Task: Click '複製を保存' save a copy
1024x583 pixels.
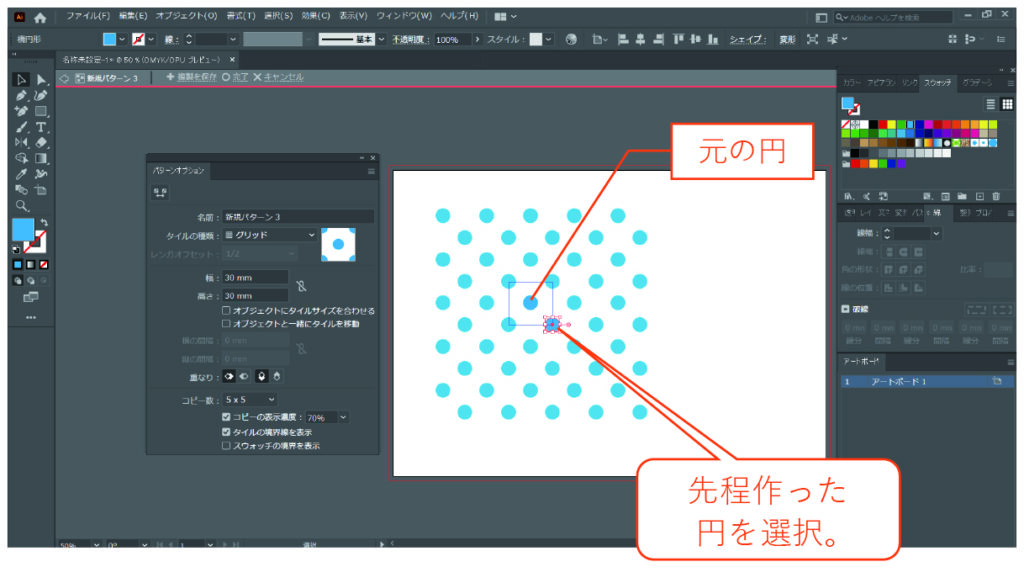Action: pyautogui.click(x=191, y=77)
